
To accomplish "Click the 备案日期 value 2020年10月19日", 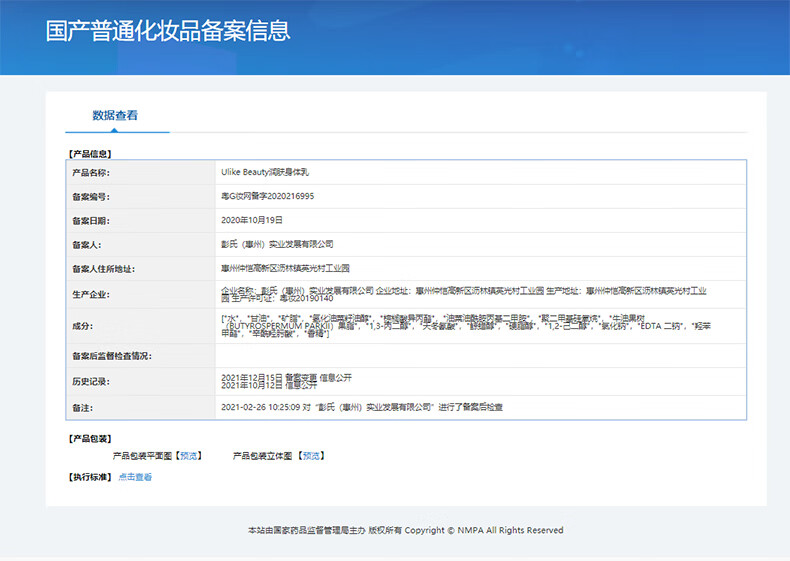I will click(x=252, y=220).
